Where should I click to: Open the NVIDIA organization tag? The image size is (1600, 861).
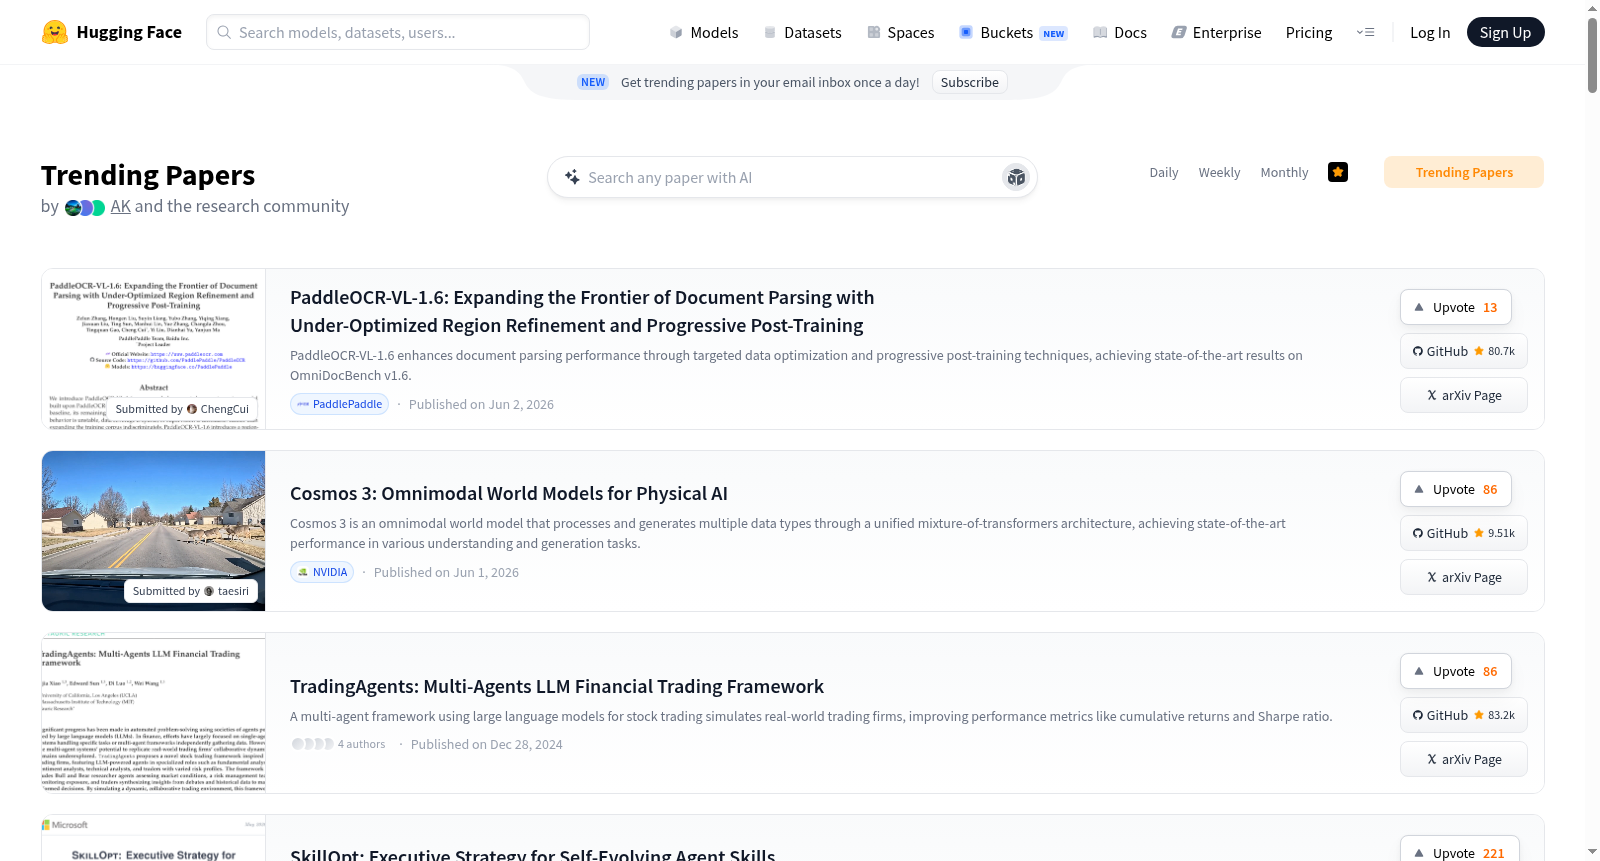(x=322, y=572)
